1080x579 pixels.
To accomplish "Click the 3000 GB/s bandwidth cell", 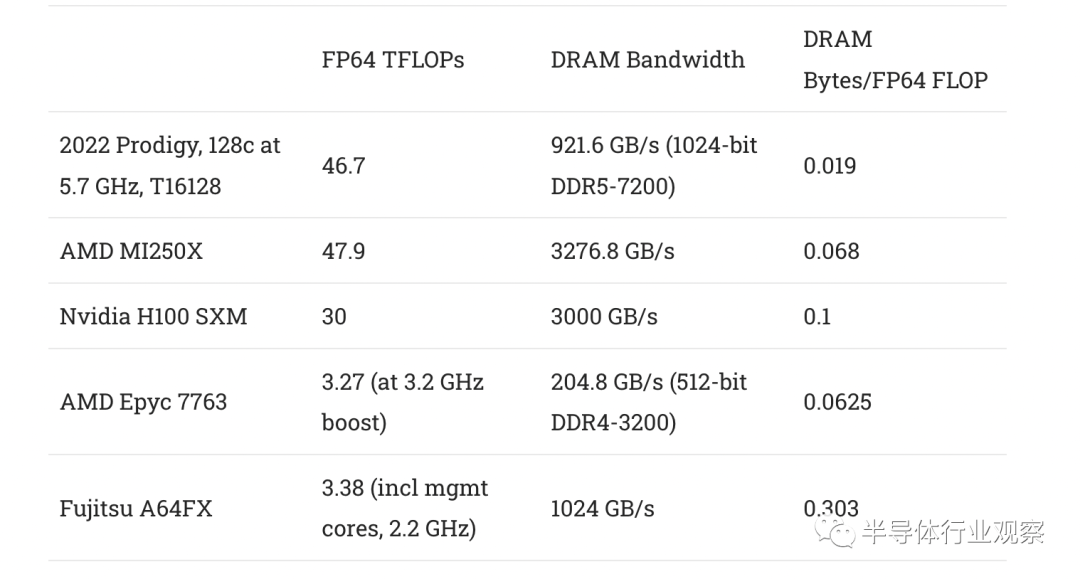I will [604, 317].
